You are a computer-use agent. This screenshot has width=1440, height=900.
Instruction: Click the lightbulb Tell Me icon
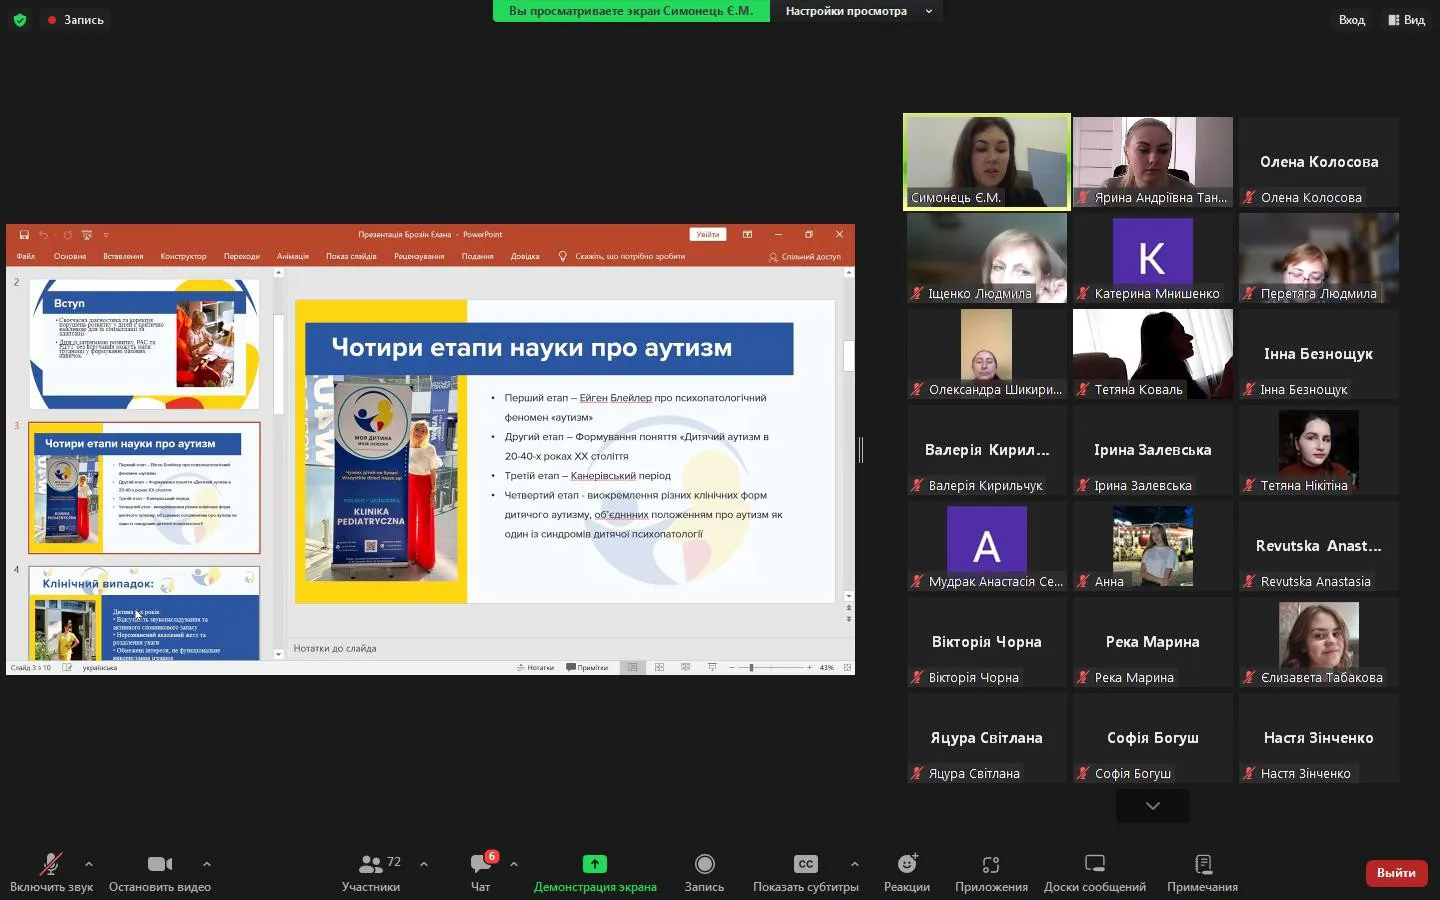click(x=563, y=257)
